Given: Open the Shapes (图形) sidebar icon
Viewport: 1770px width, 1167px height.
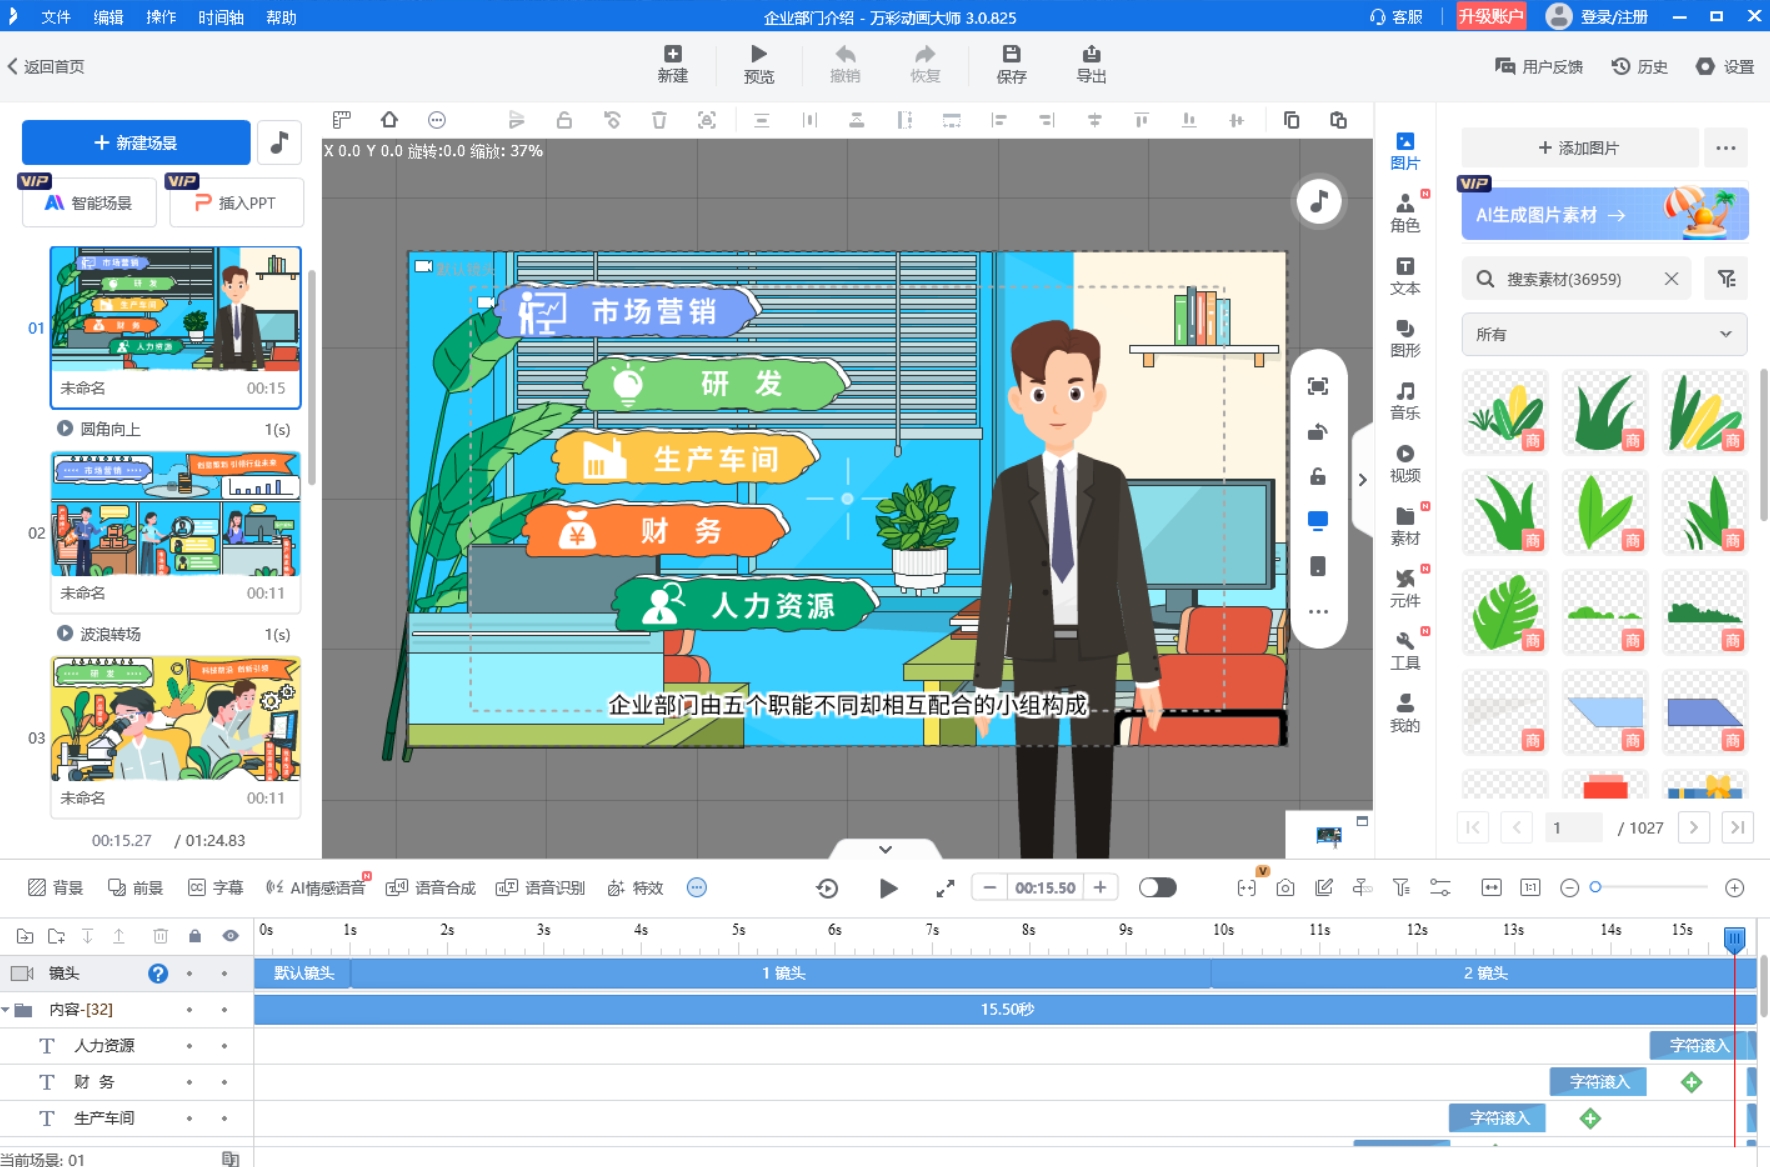Looking at the screenshot, I should pyautogui.click(x=1404, y=338).
